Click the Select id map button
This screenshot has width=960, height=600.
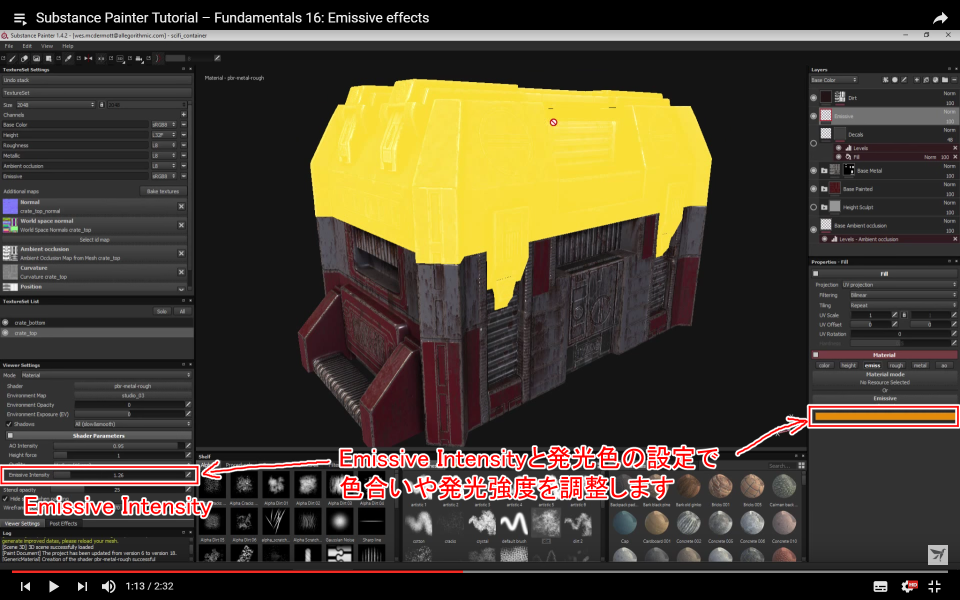(94, 240)
